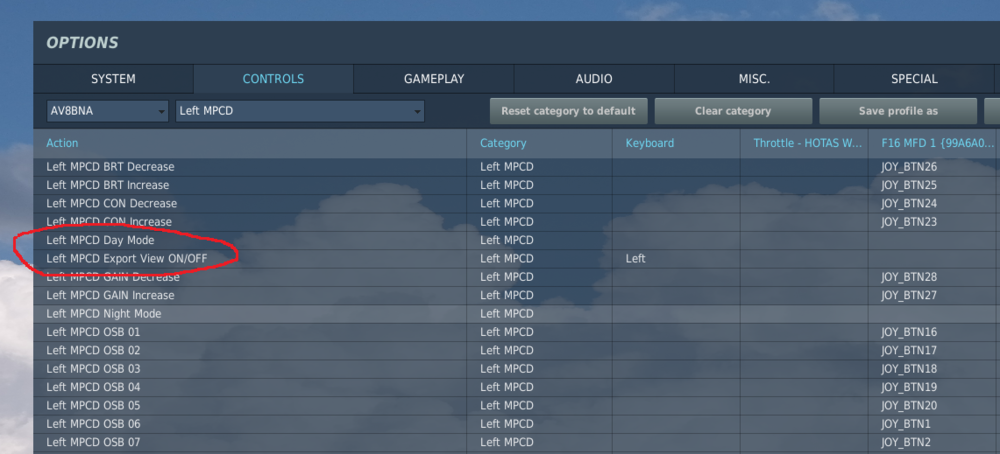Click the Throttle - HOTAS column header
The image size is (1000, 454).
(804, 143)
